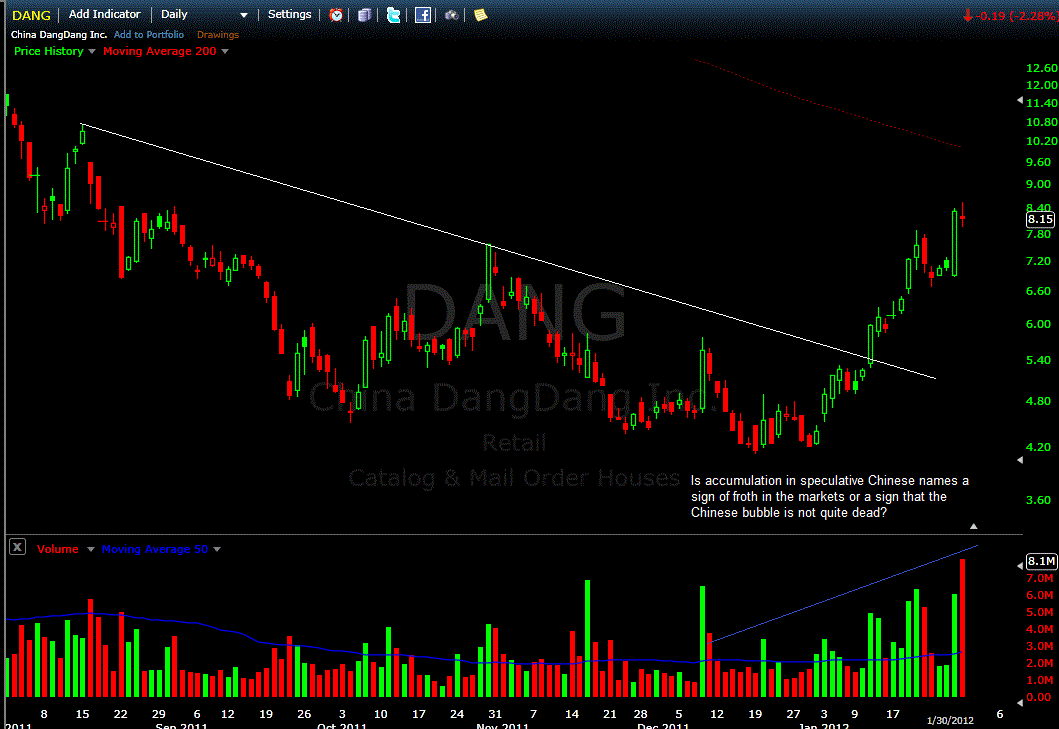This screenshot has width=1059, height=729.
Task: Click the China DangDang Inc. company name
Action: pyautogui.click(x=59, y=34)
